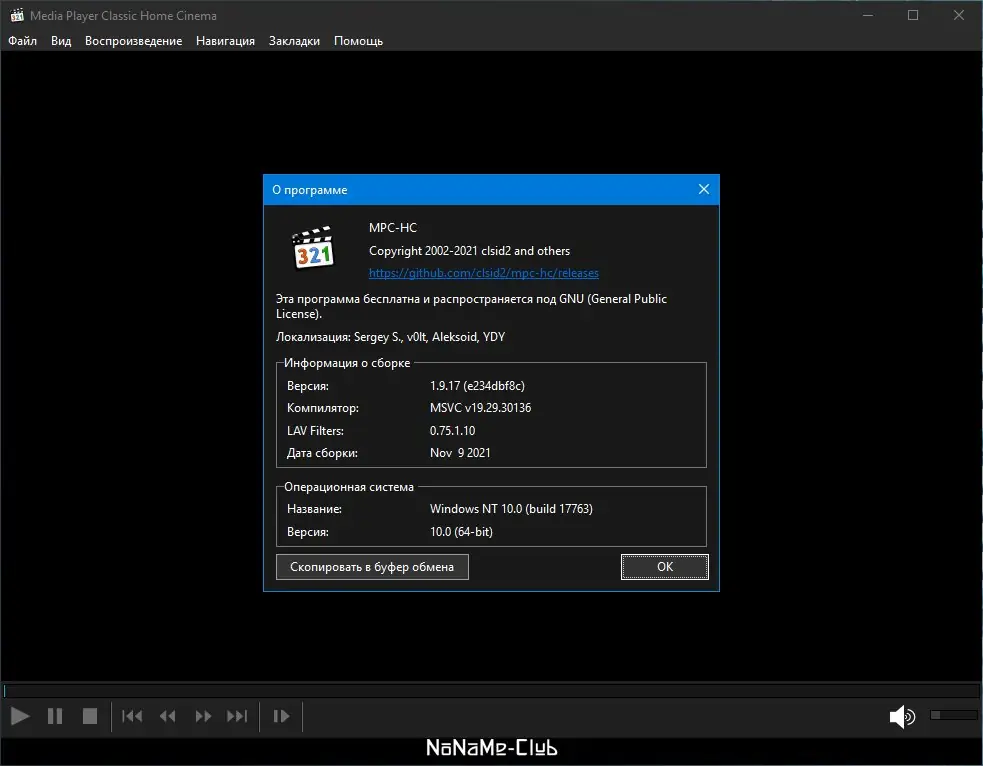Click the LAV Filters value 0.75.1.10
The width and height of the screenshot is (983, 766).
[452, 431]
